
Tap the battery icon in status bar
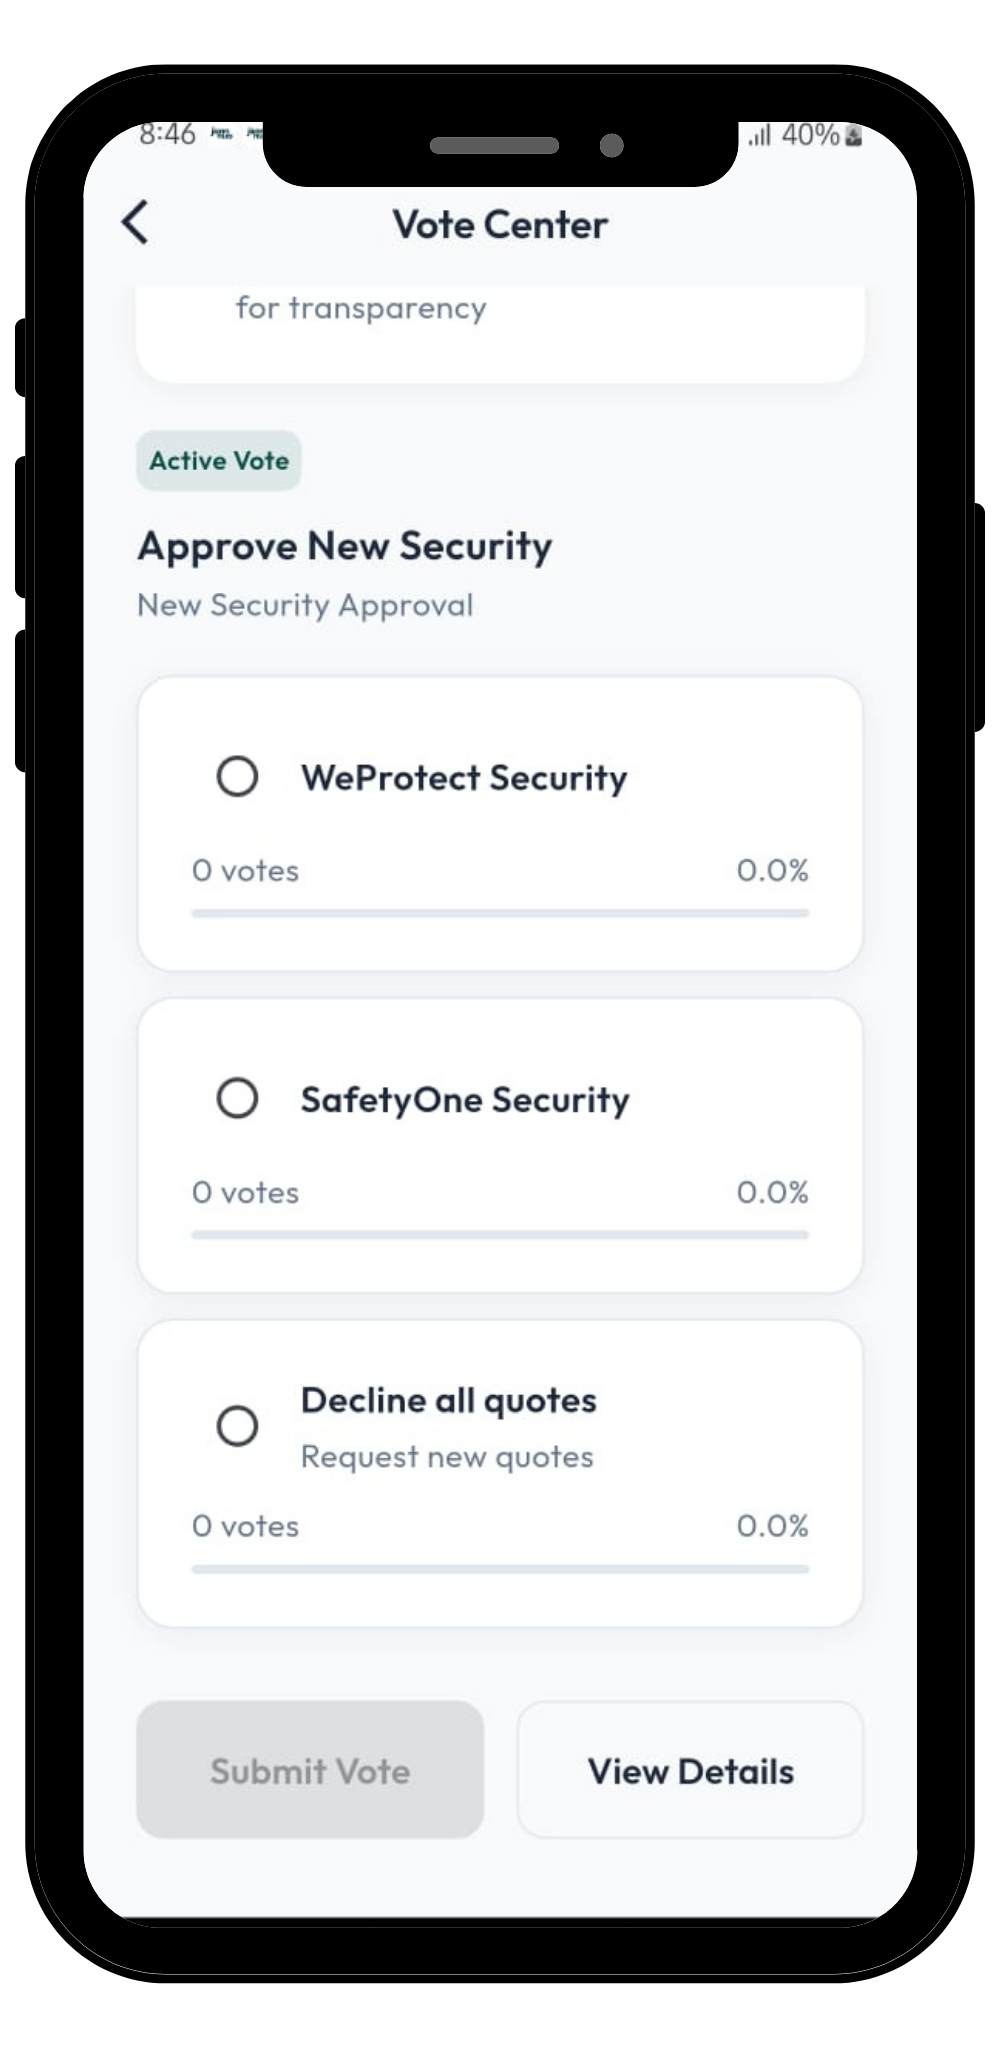click(x=853, y=136)
